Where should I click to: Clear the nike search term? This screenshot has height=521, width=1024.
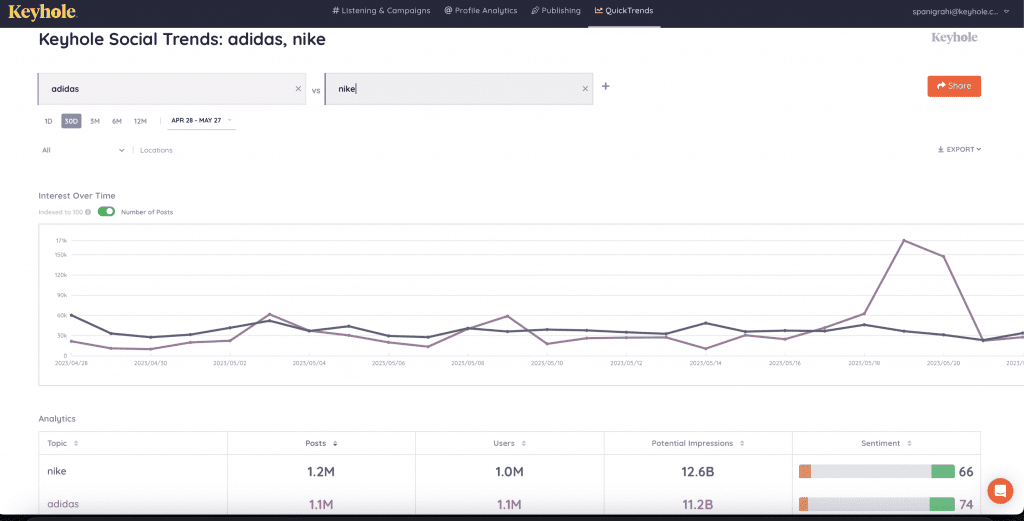click(x=585, y=89)
